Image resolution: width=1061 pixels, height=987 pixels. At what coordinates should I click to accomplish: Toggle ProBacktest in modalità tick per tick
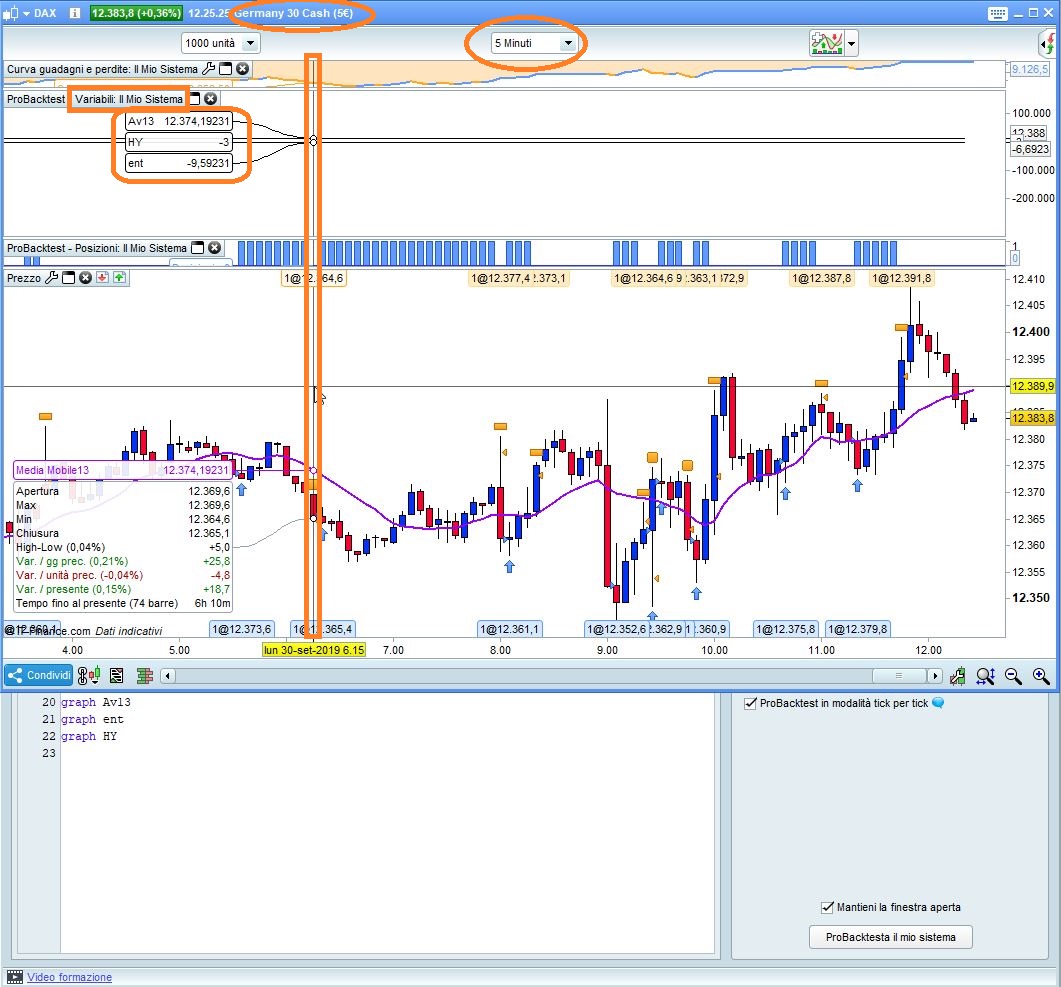tap(750, 703)
